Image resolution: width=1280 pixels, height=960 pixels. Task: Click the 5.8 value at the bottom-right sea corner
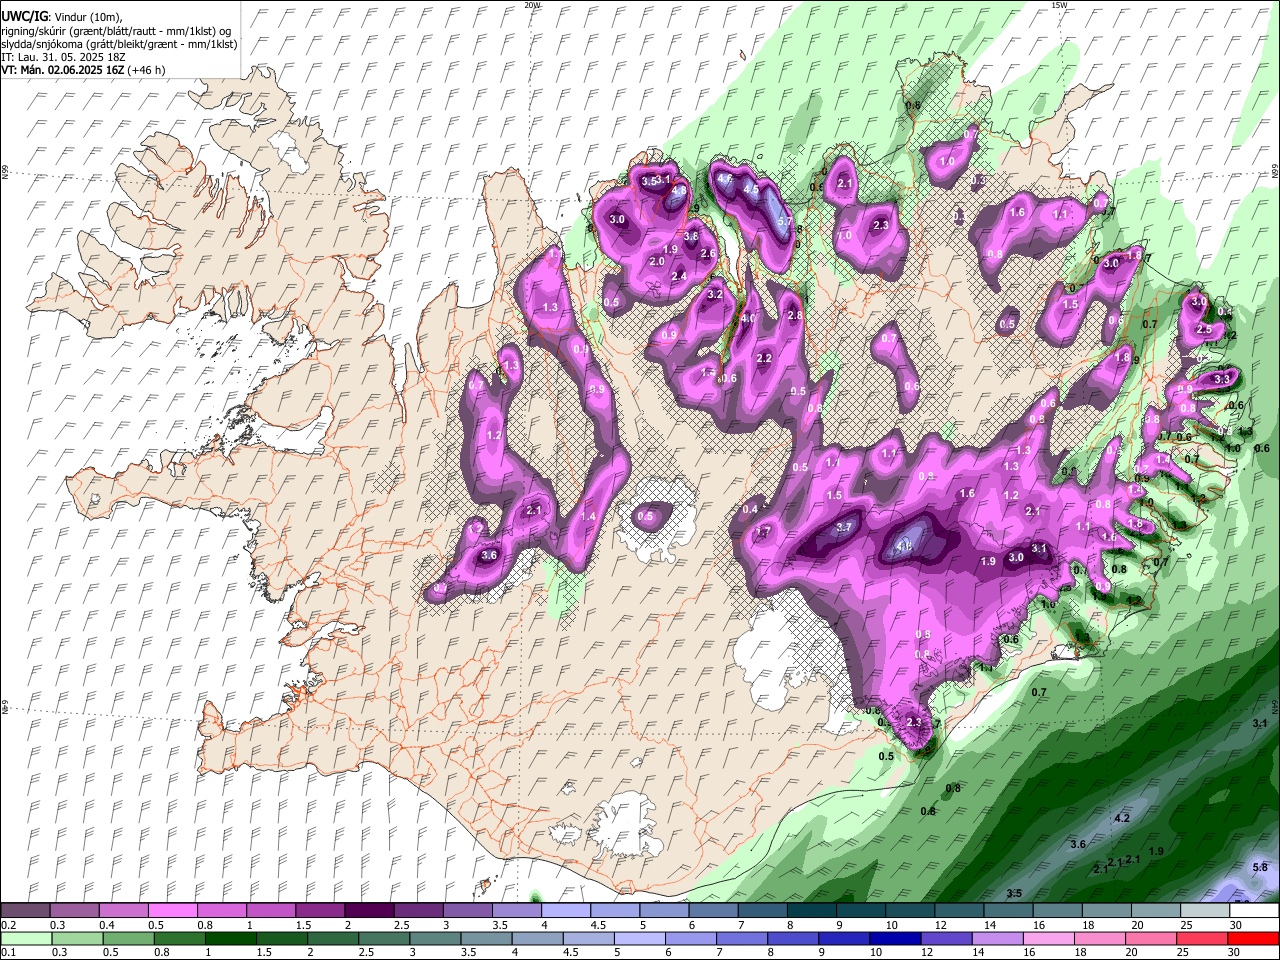(1260, 867)
